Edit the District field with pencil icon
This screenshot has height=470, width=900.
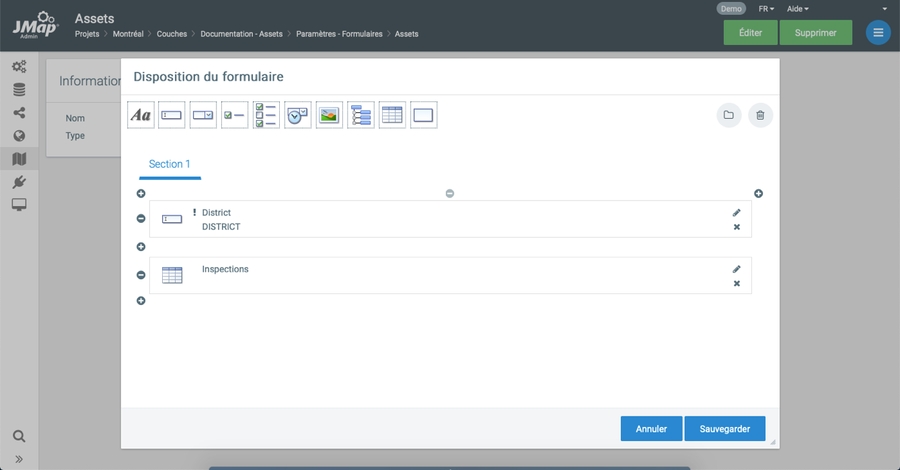click(x=737, y=212)
